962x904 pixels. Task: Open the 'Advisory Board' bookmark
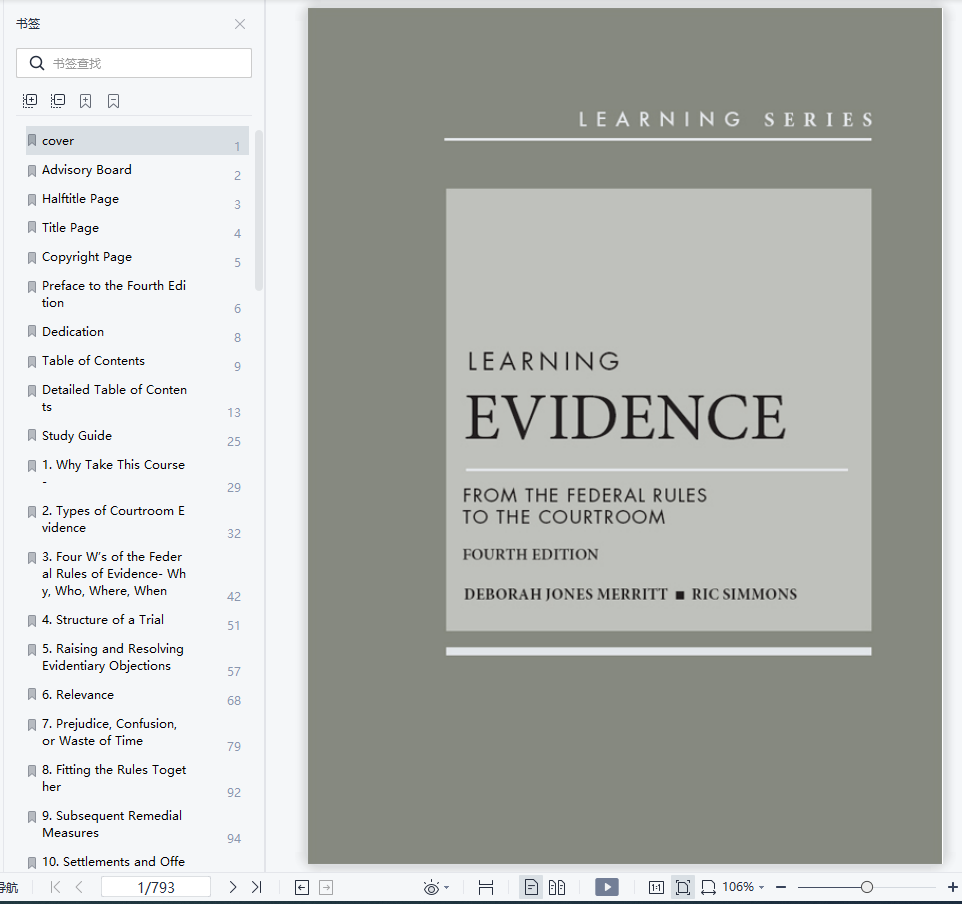pos(137,170)
